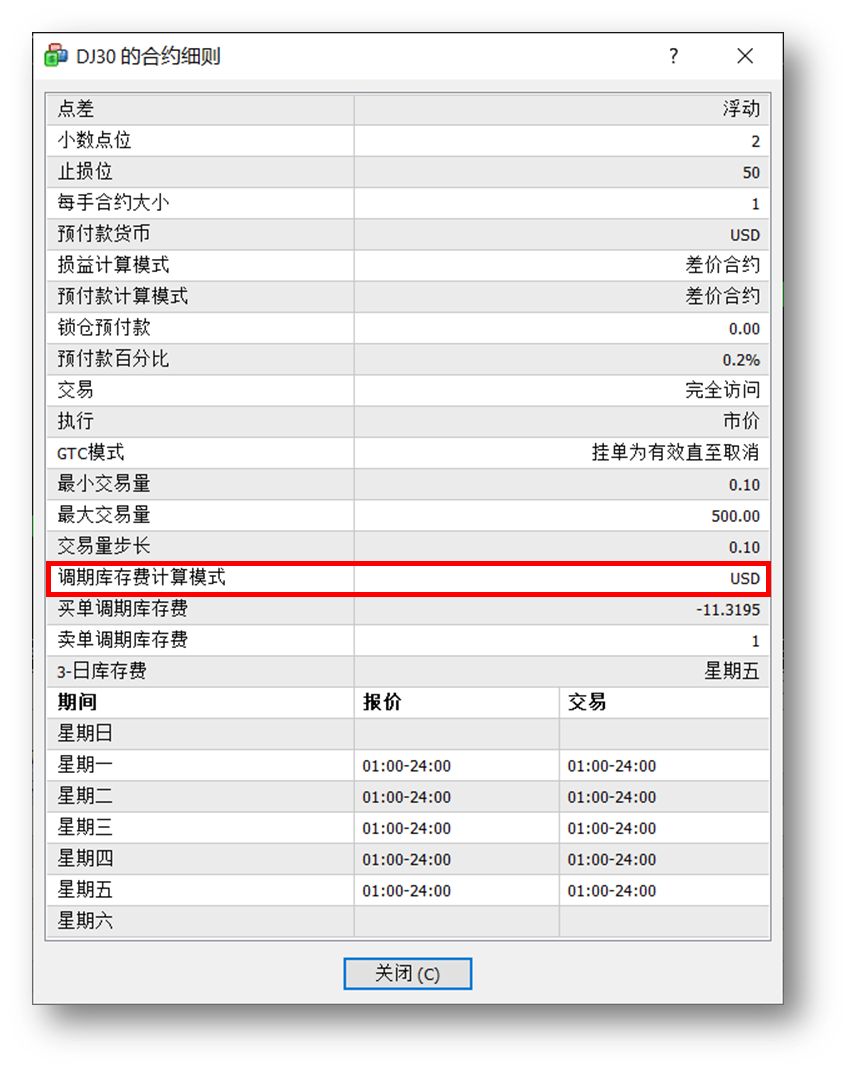Viewport: 849px width, 1070px height.
Task: Click the 交易 column header in sessions table
Action: [x=587, y=702]
